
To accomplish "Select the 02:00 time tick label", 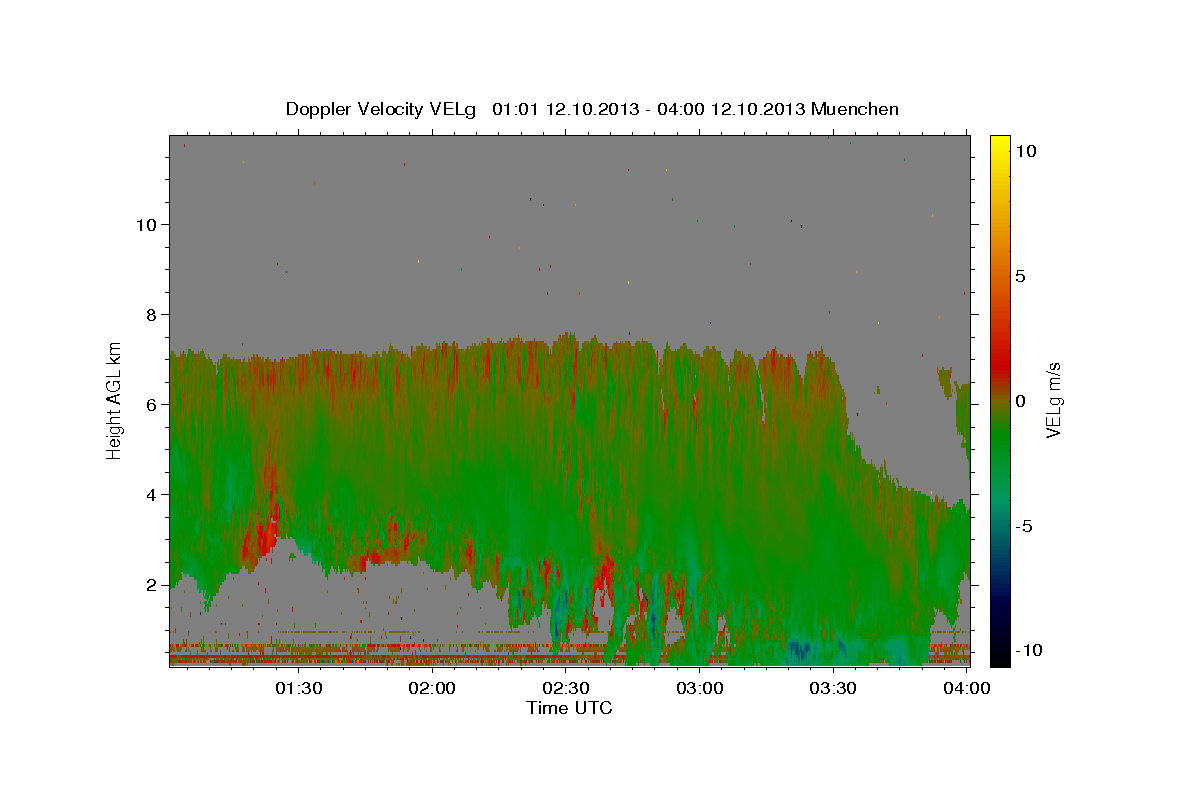I will [x=433, y=688].
